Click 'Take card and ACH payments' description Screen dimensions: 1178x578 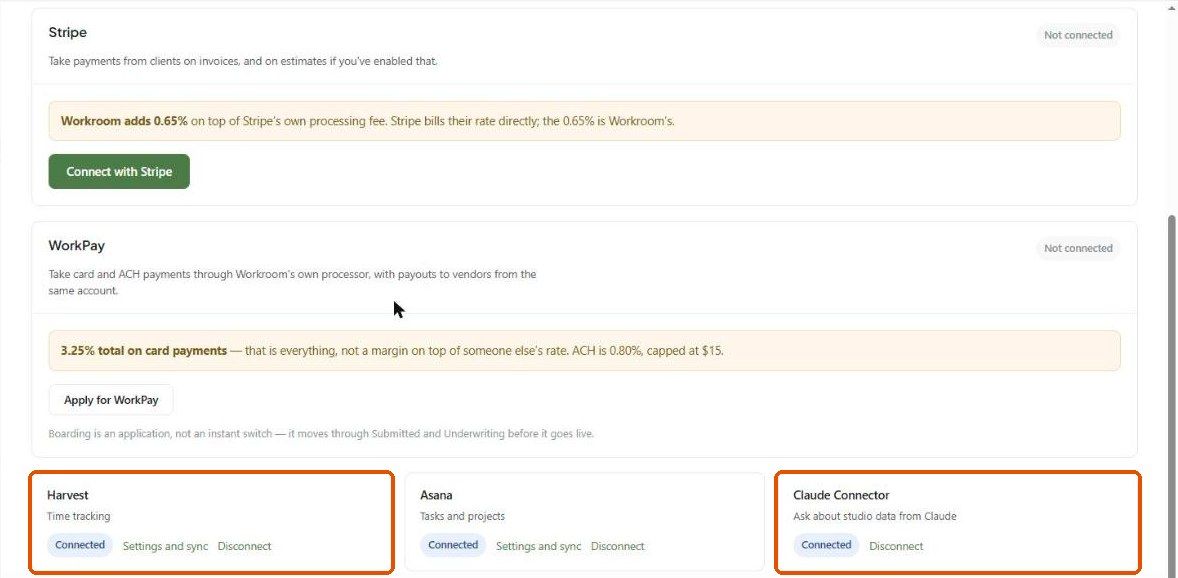pyautogui.click(x=293, y=283)
